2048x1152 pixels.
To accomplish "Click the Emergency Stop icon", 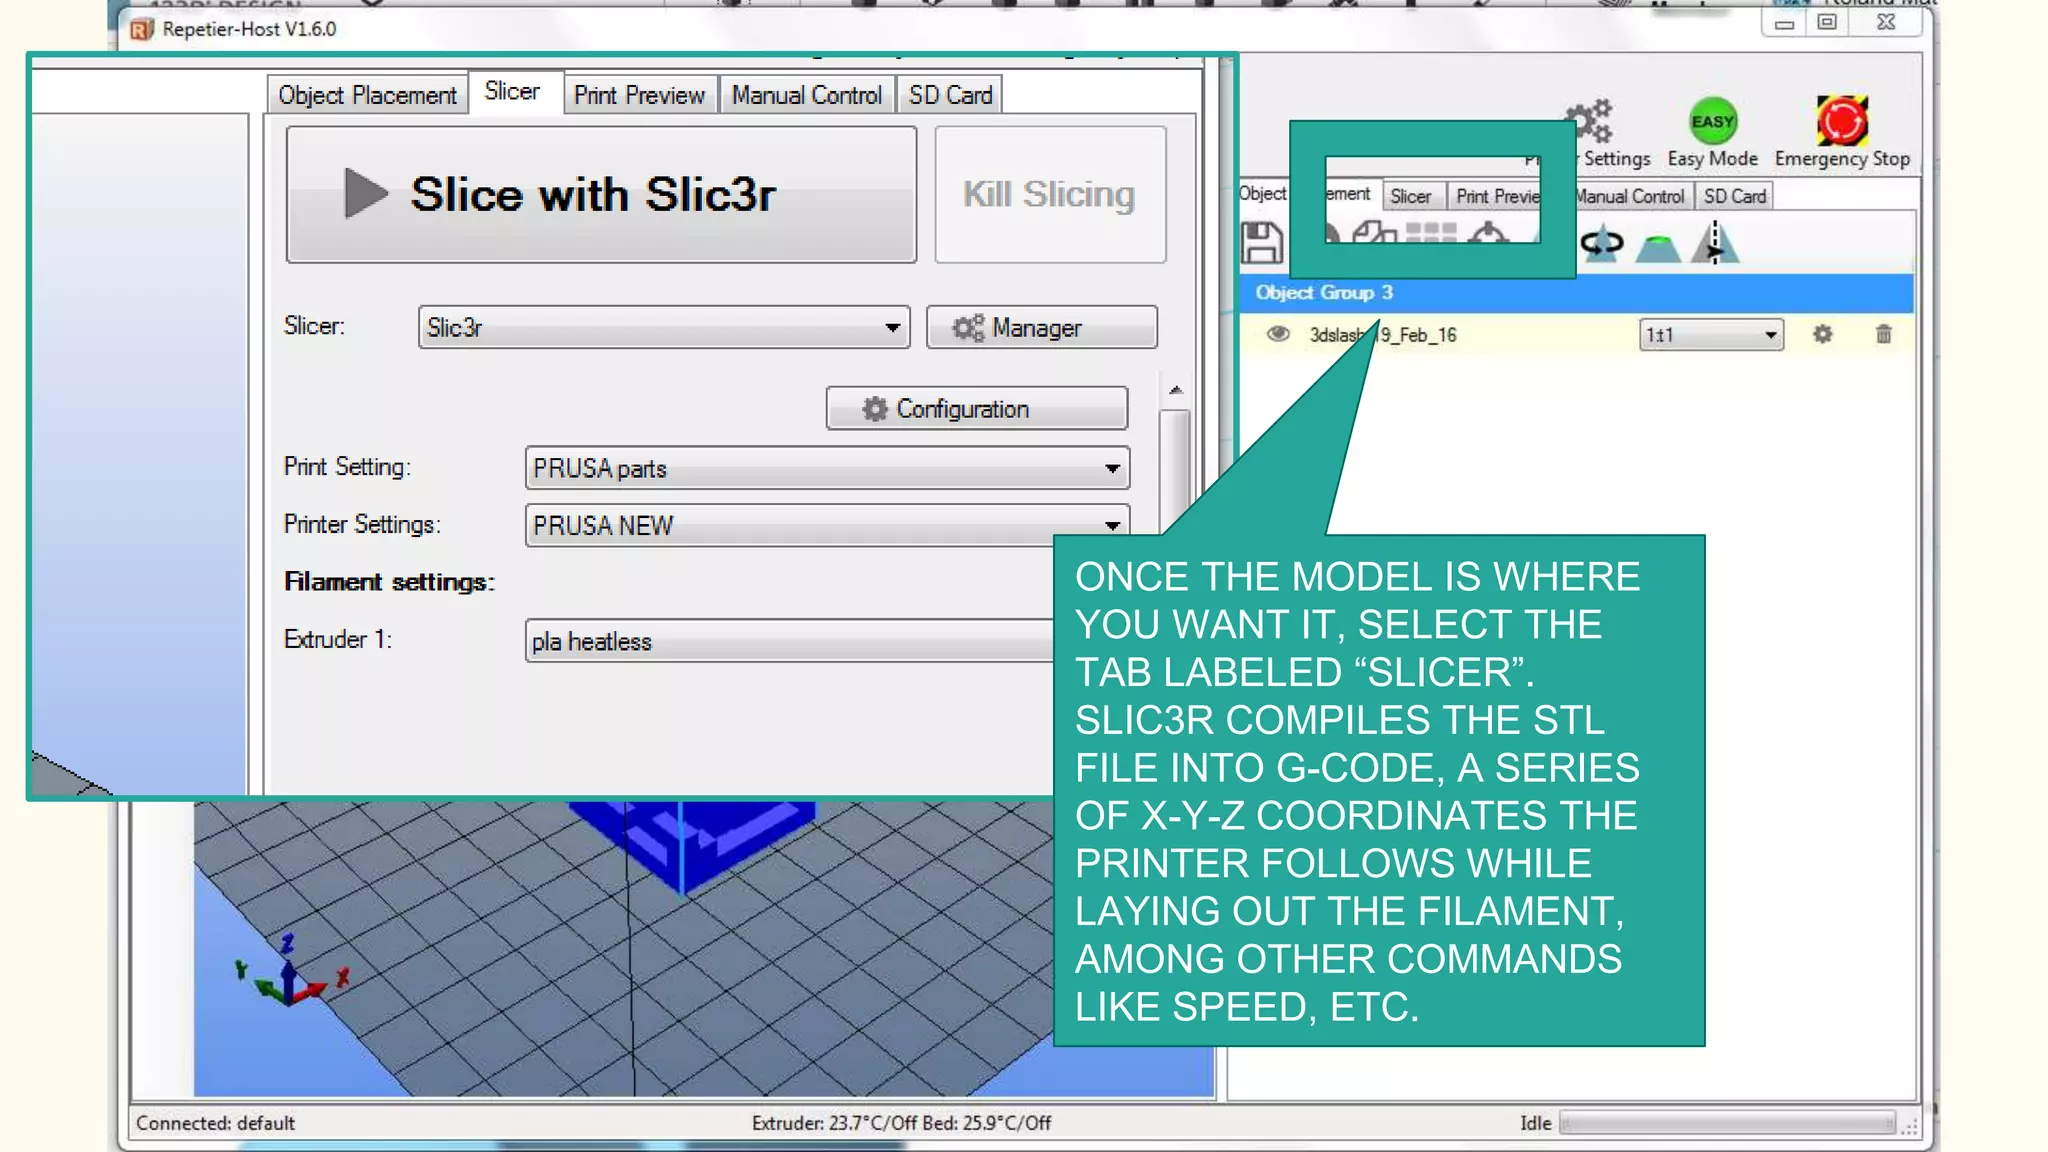I will point(1842,121).
